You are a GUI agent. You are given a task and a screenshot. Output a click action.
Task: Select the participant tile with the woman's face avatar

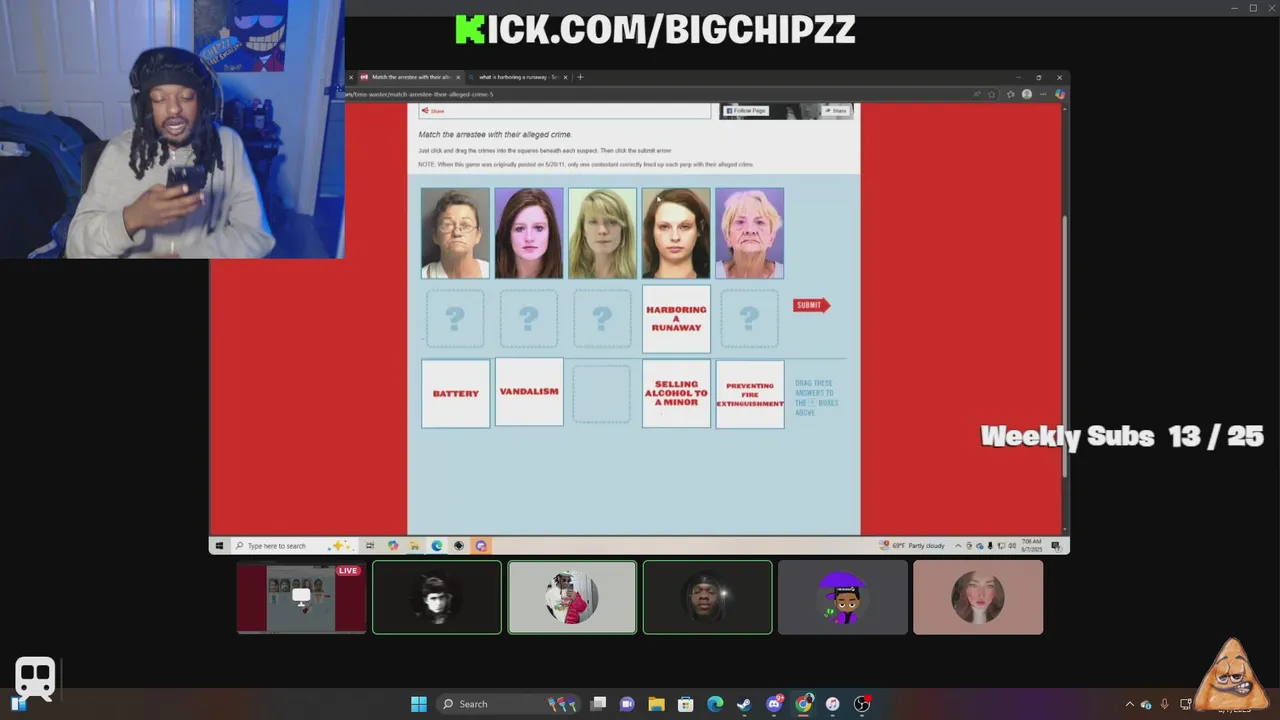click(x=978, y=598)
